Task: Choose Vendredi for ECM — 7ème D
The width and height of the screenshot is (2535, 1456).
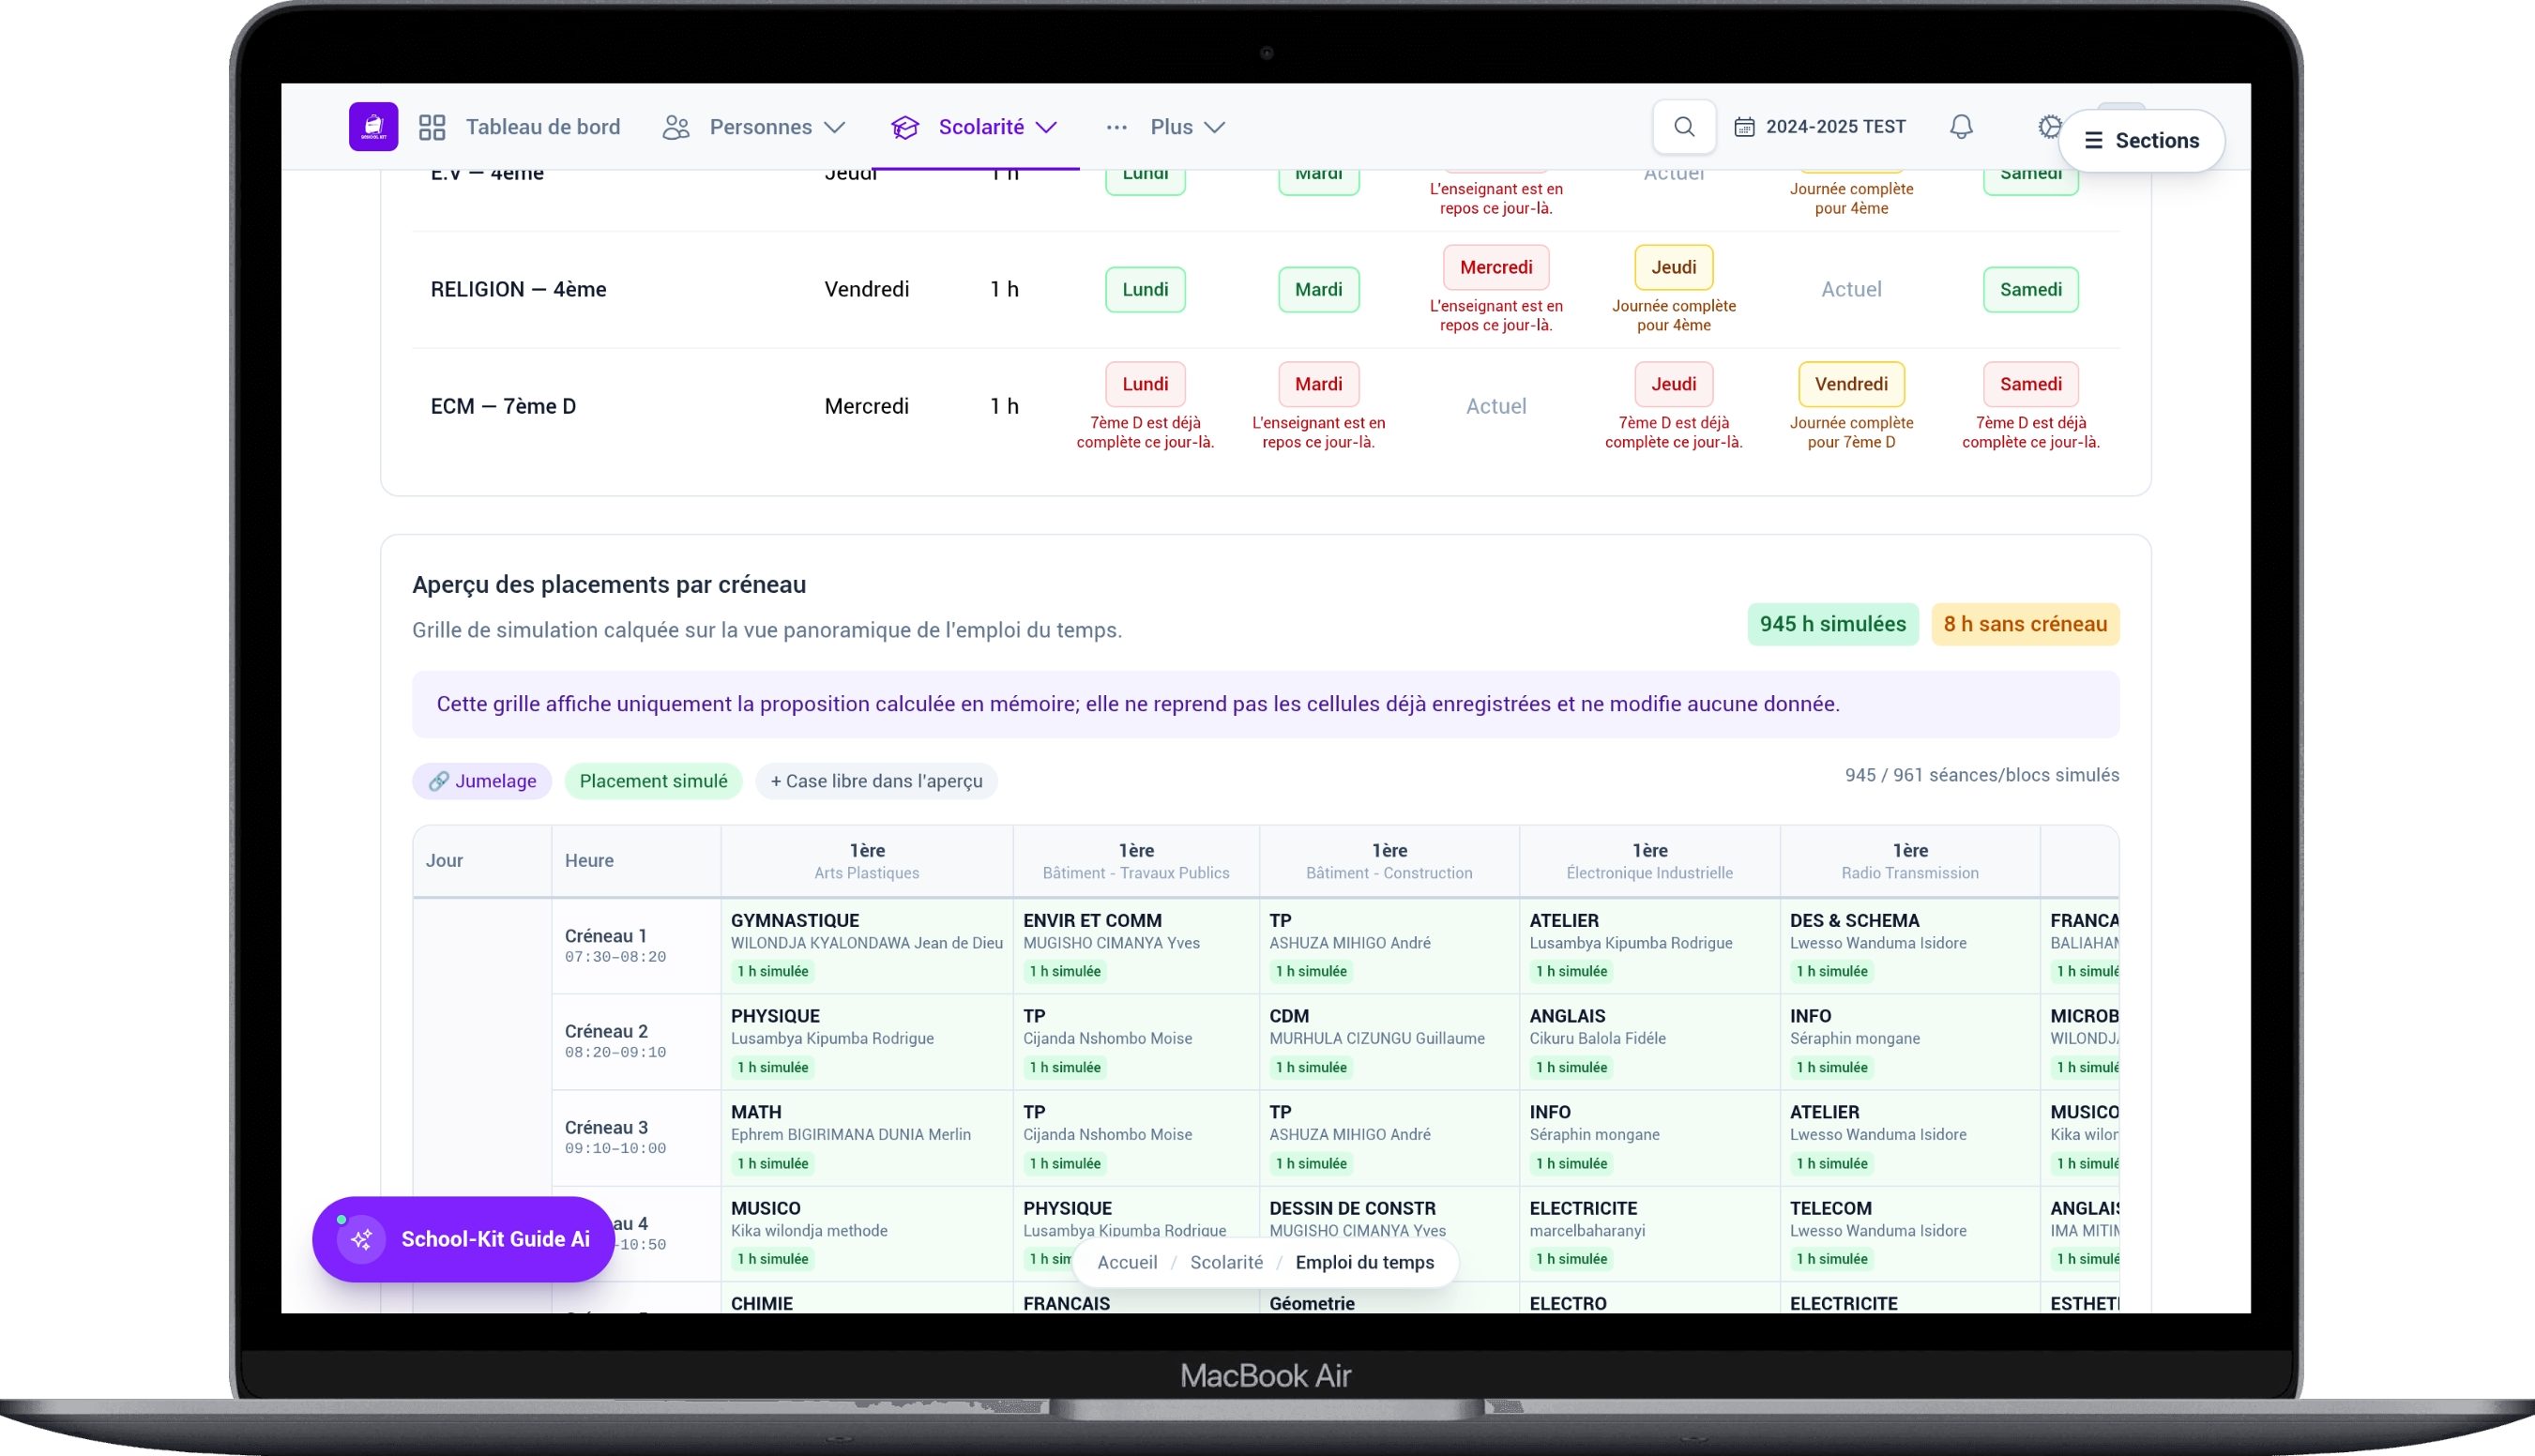Action: point(1851,384)
